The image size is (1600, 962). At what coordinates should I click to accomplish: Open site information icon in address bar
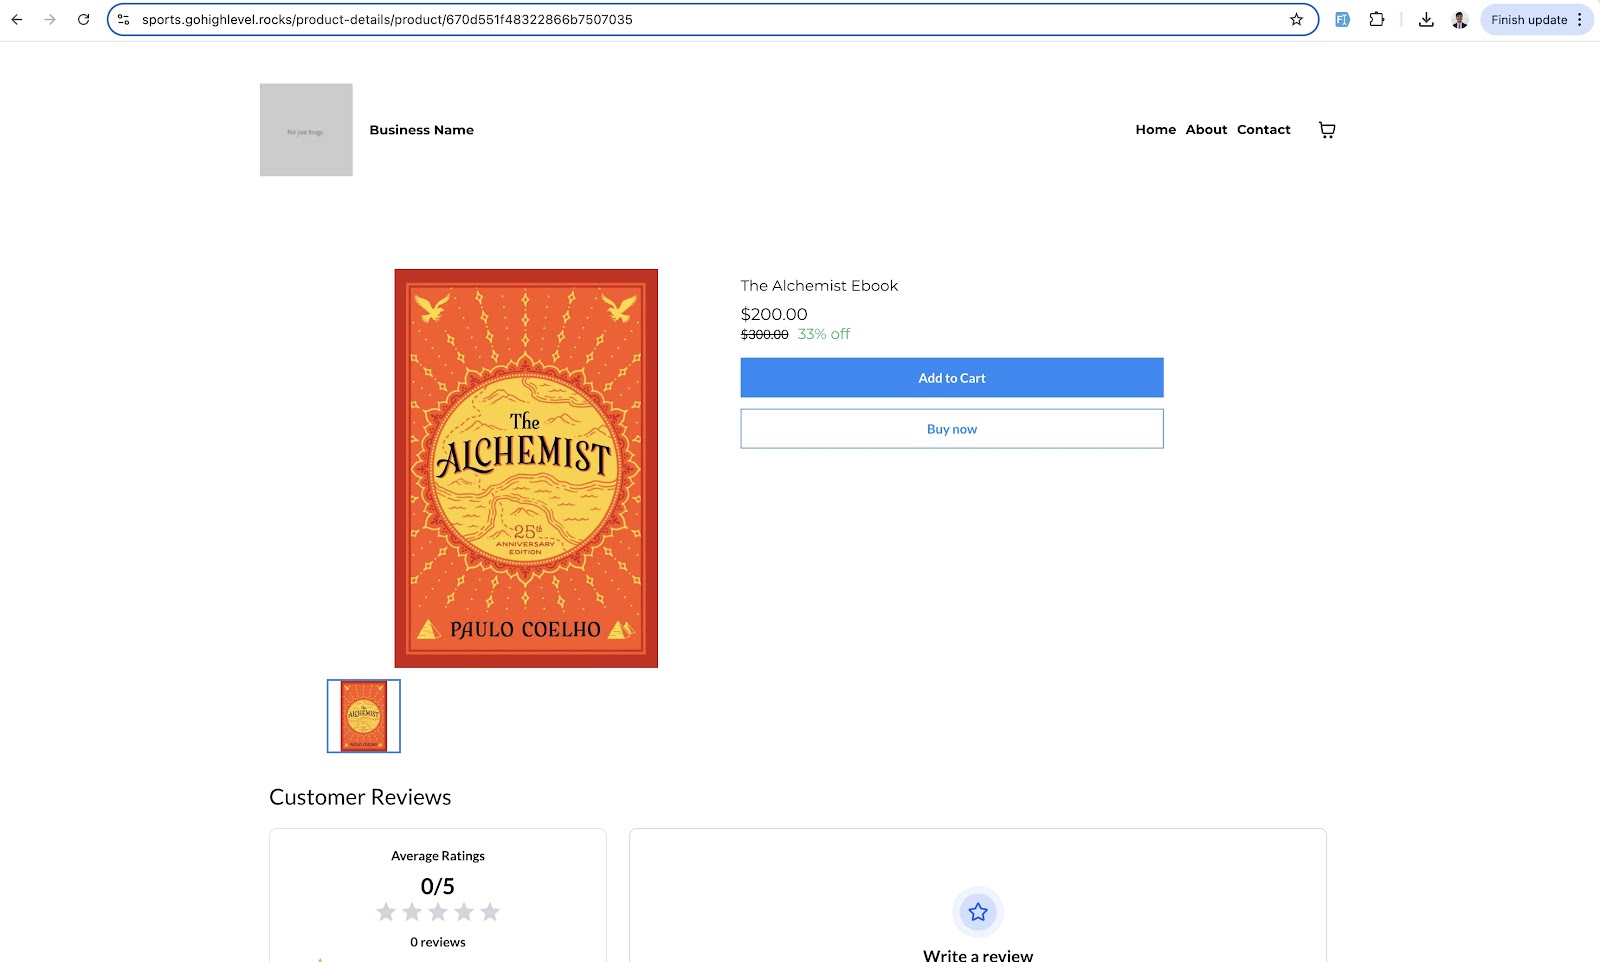124,19
